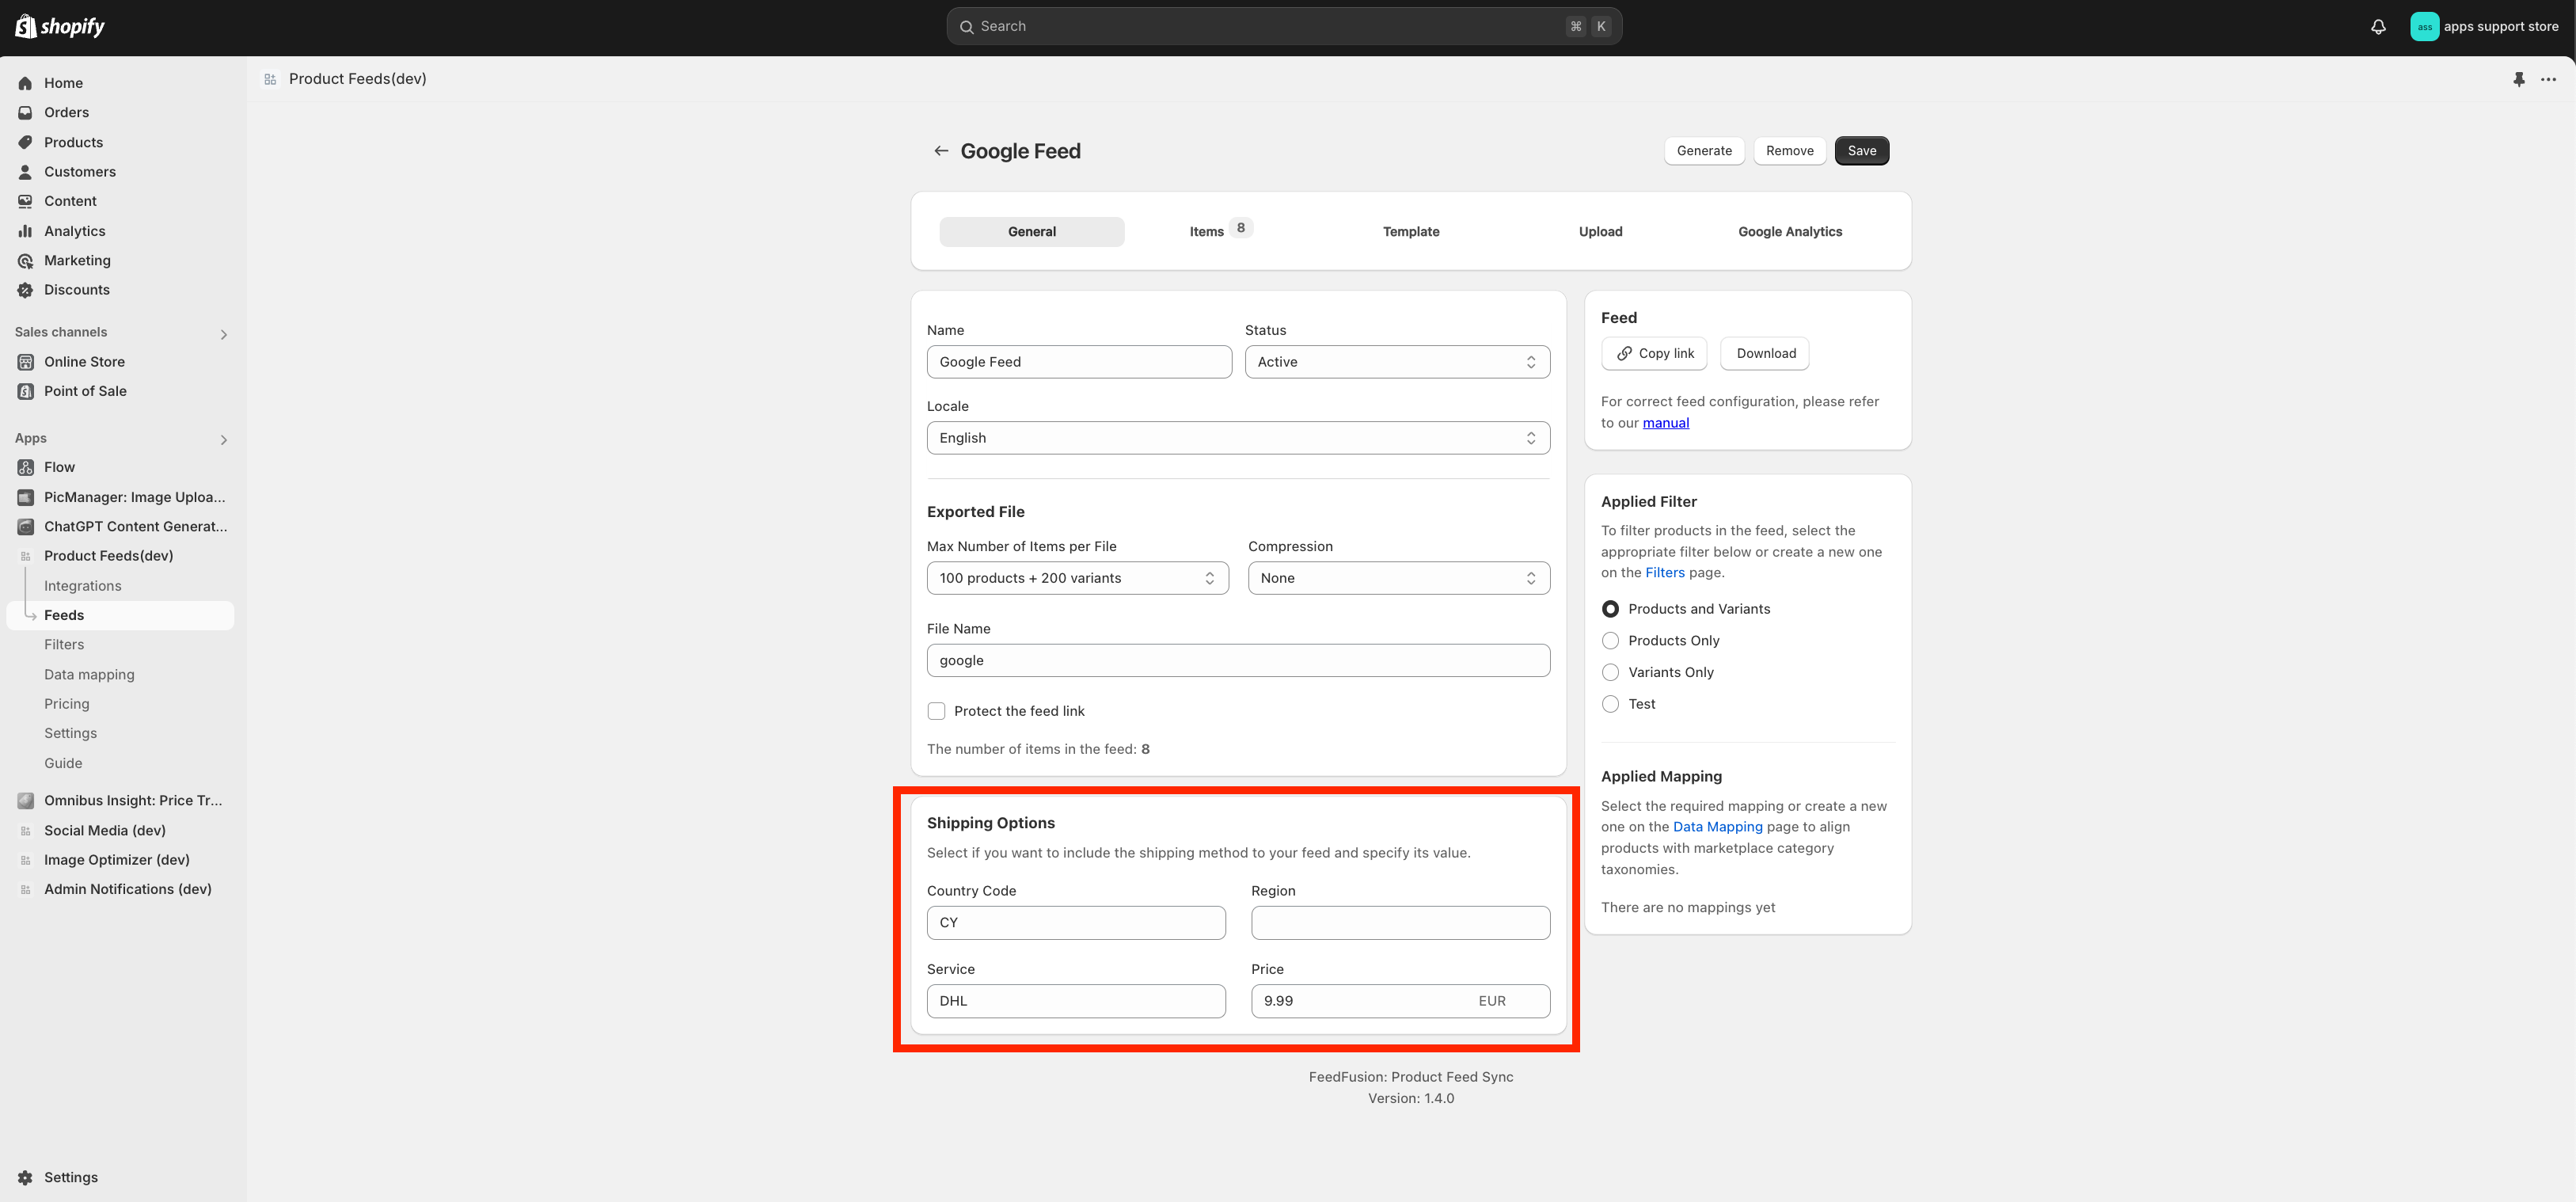Click the Name input field
The image size is (2576, 1202).
click(1079, 362)
